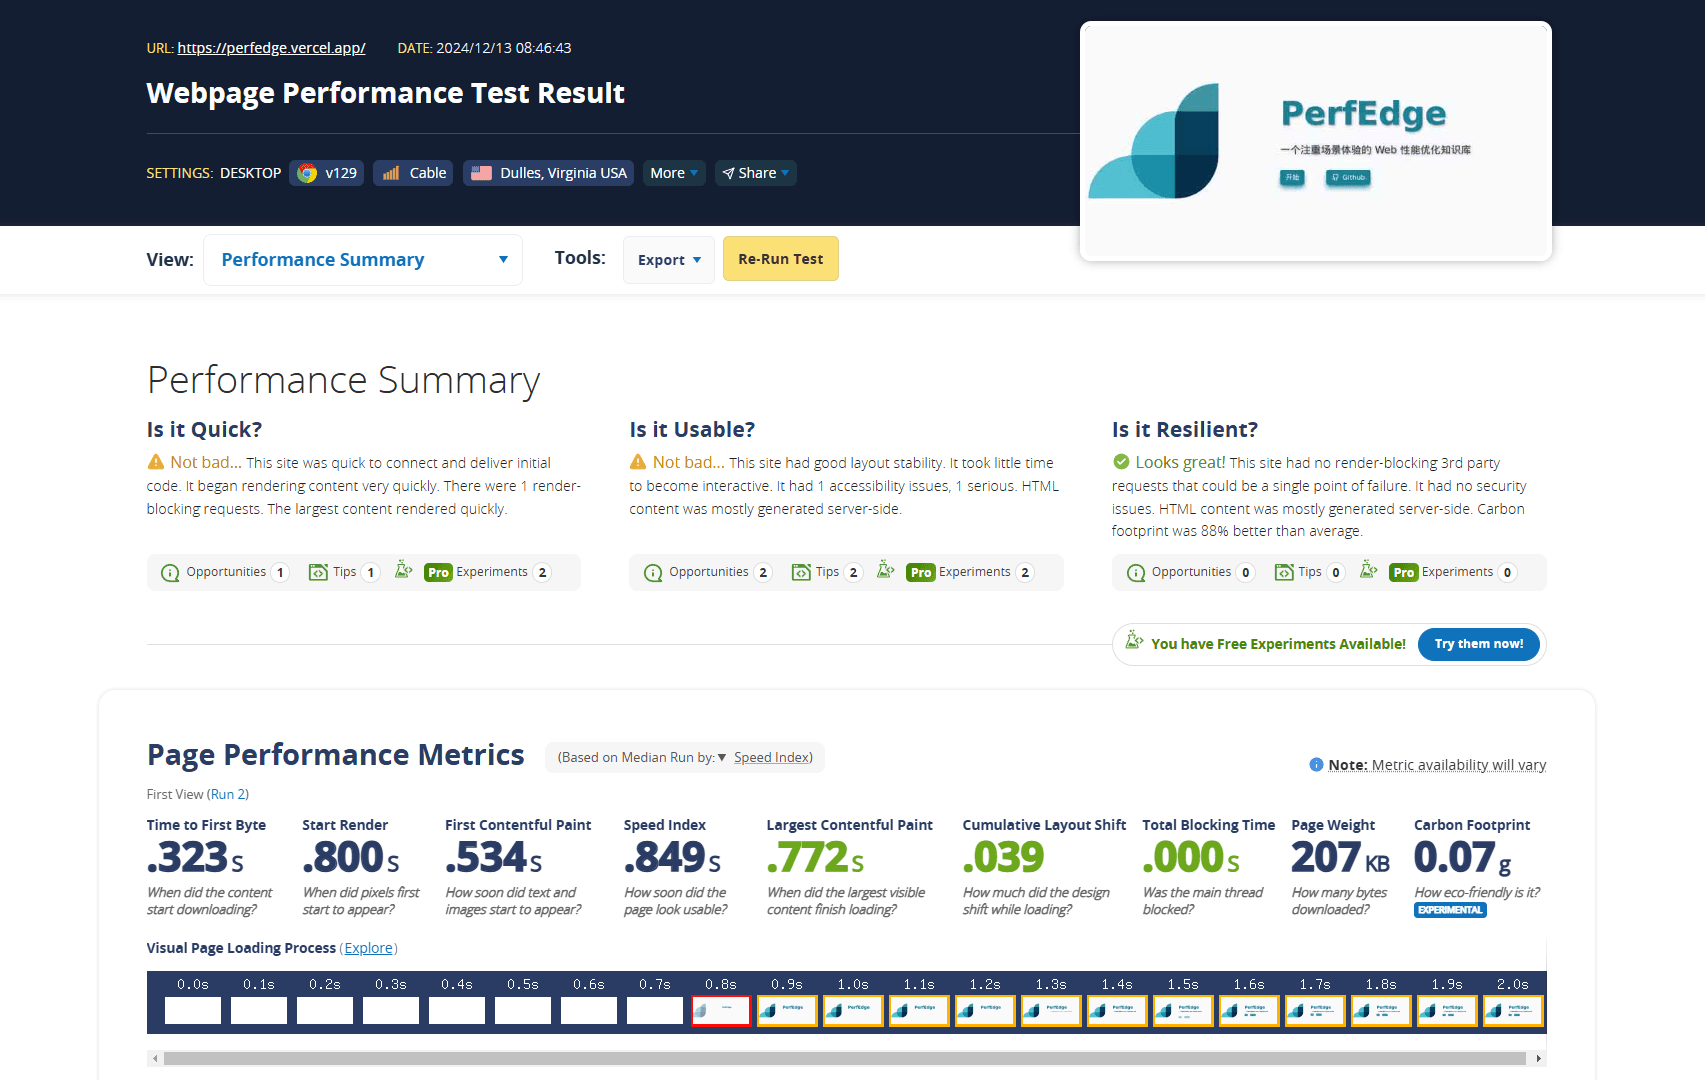Screen dimensions: 1705x1080
Task: Click the Github button on the PerfEdge card
Action: [x=1347, y=178]
